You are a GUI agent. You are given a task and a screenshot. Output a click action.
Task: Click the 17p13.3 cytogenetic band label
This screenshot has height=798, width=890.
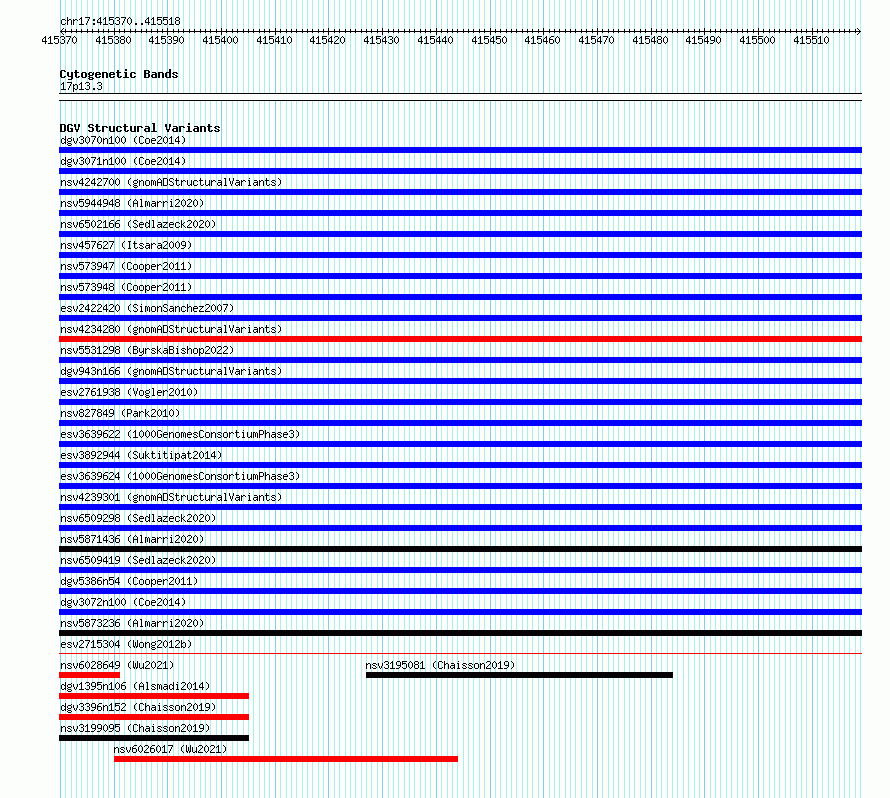81,86
